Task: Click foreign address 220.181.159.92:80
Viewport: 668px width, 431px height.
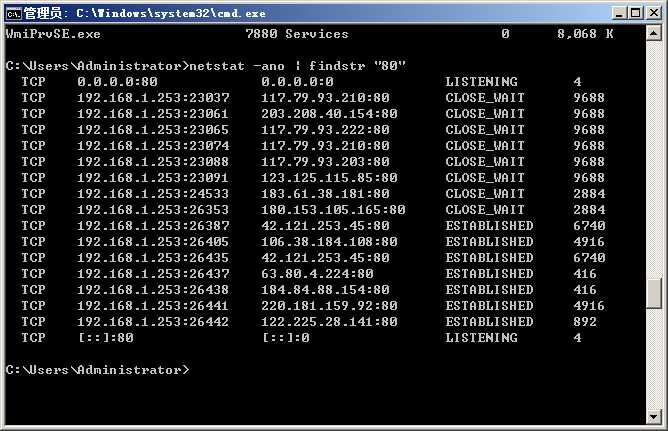Action: point(329,306)
